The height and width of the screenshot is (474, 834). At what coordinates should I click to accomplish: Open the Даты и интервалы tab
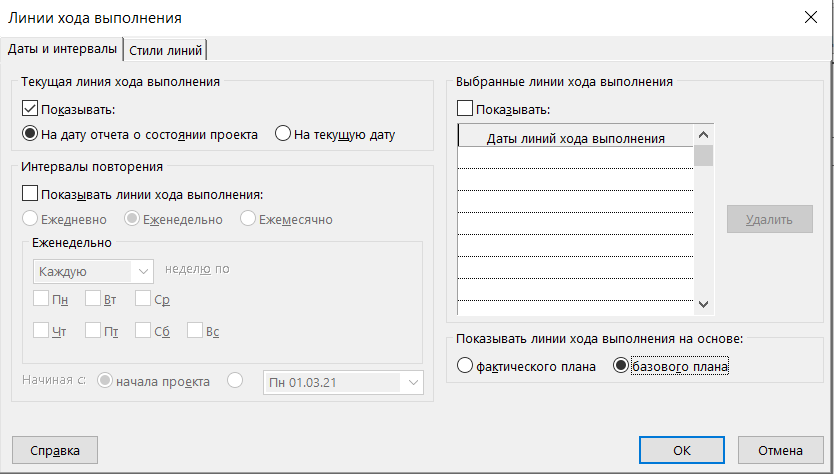click(x=62, y=49)
